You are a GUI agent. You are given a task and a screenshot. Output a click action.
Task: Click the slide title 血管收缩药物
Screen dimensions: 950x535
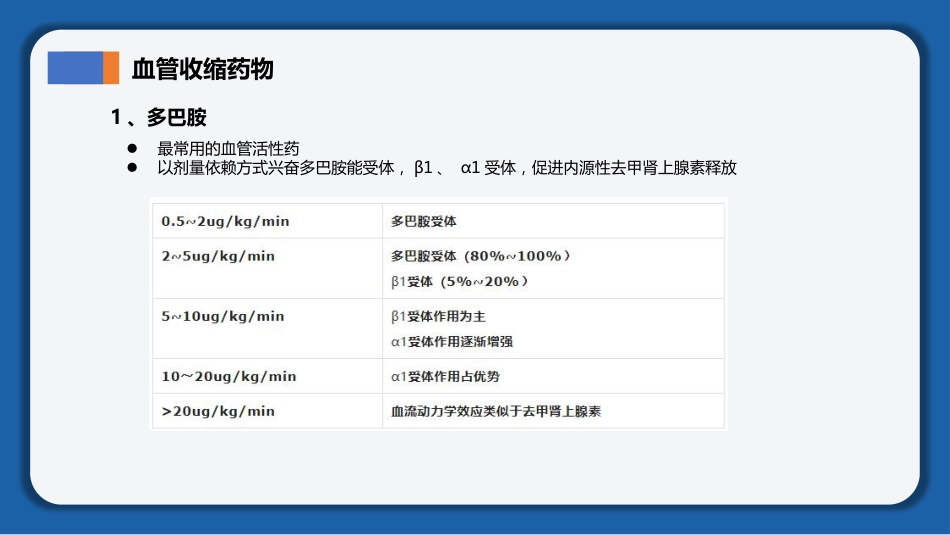(202, 68)
